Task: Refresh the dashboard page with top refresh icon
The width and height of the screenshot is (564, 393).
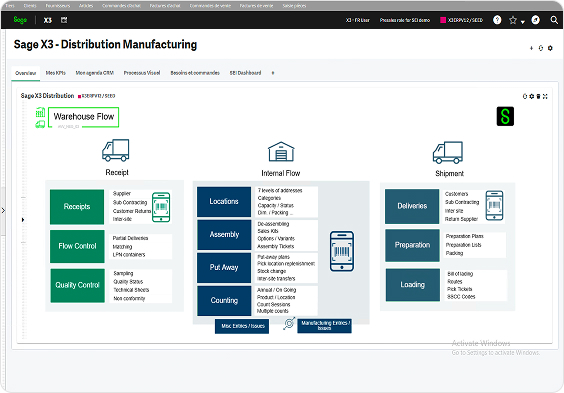Action: tap(541, 48)
